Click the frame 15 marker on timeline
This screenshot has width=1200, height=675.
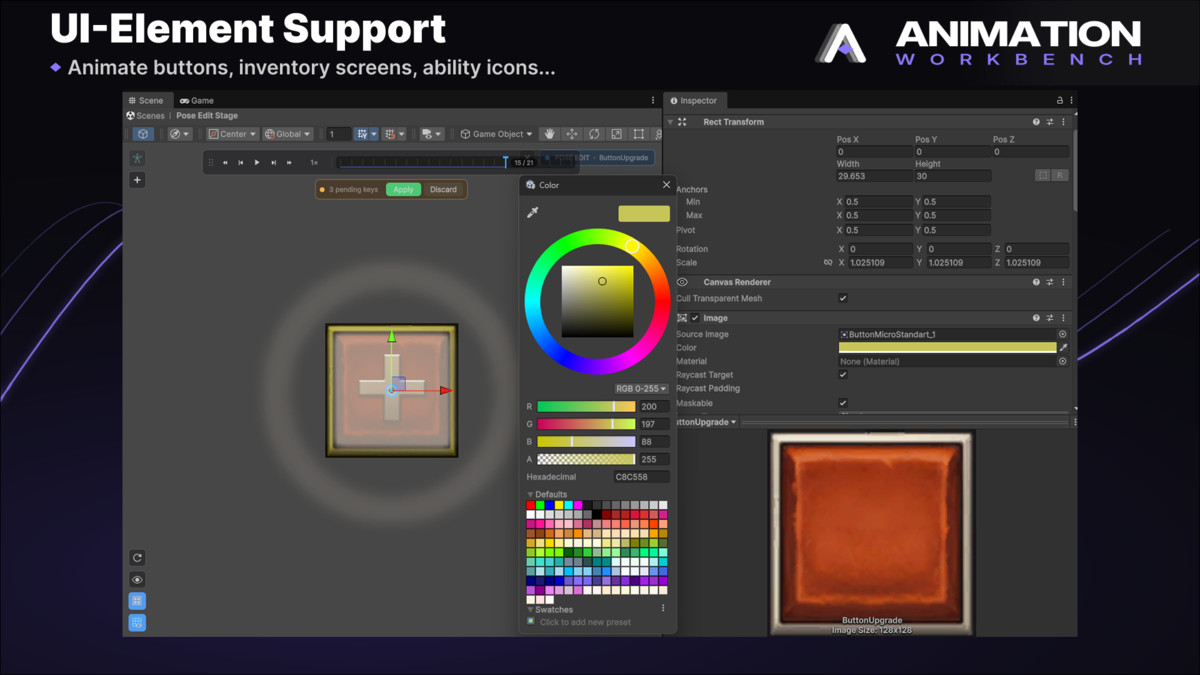click(506, 161)
